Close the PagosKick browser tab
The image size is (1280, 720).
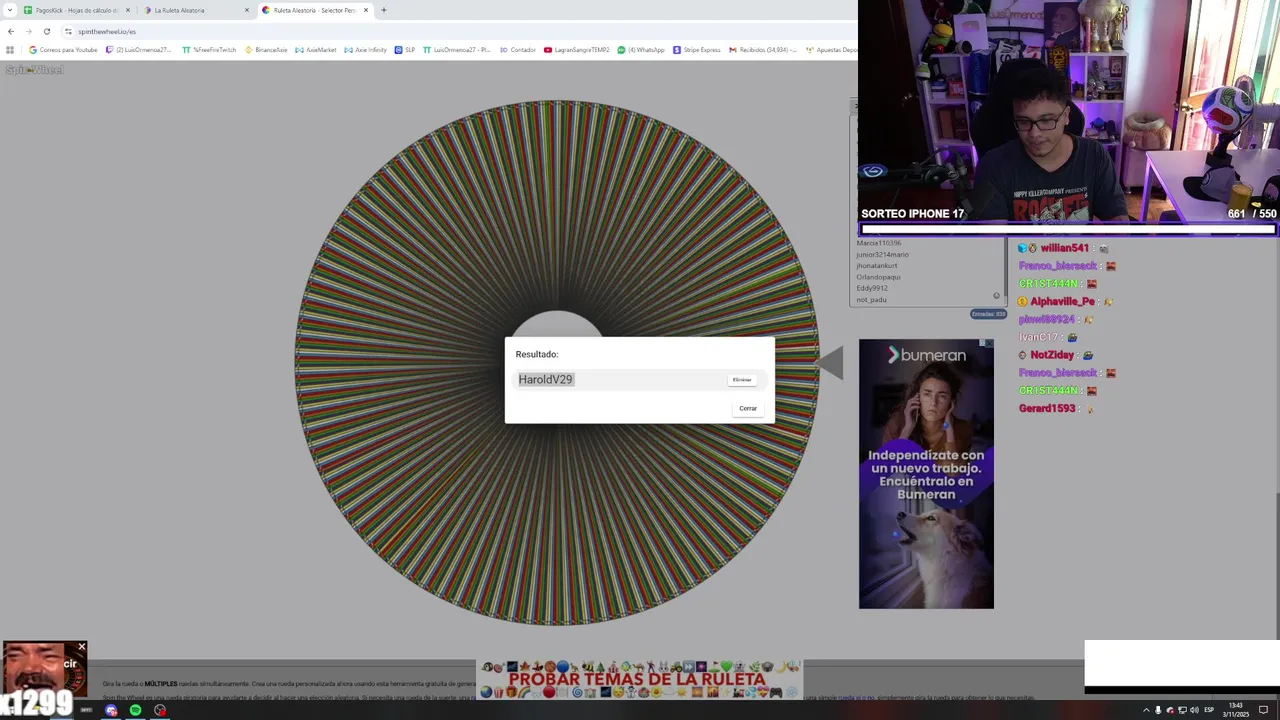tap(128, 10)
